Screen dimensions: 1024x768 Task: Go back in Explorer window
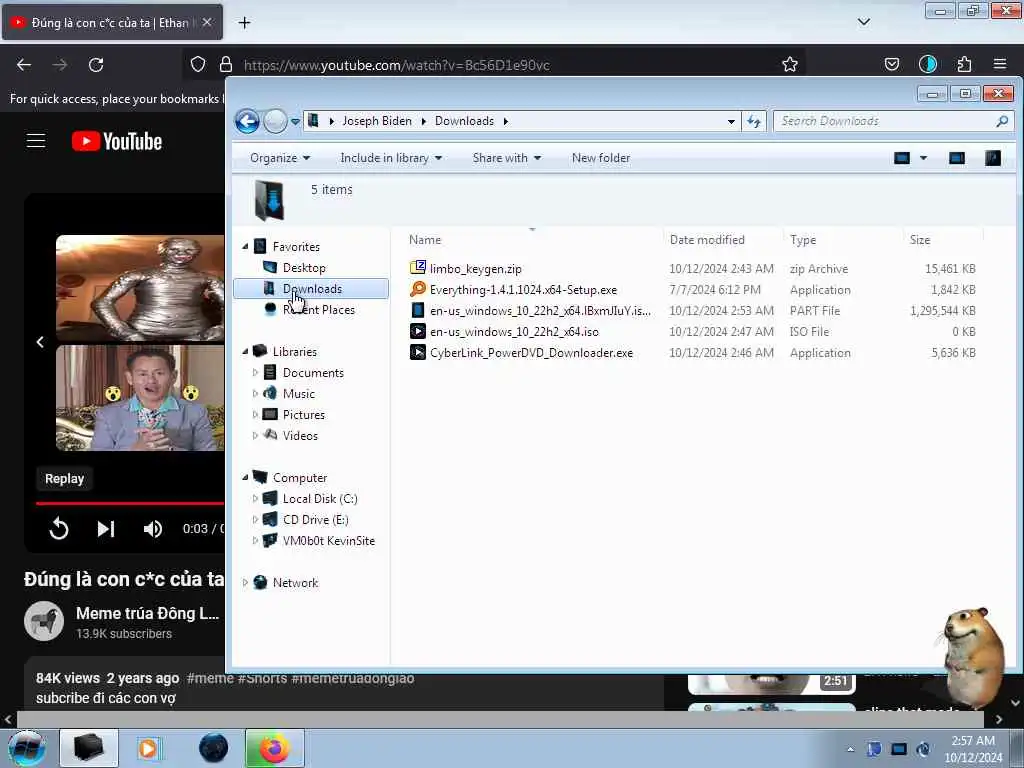[248, 121]
